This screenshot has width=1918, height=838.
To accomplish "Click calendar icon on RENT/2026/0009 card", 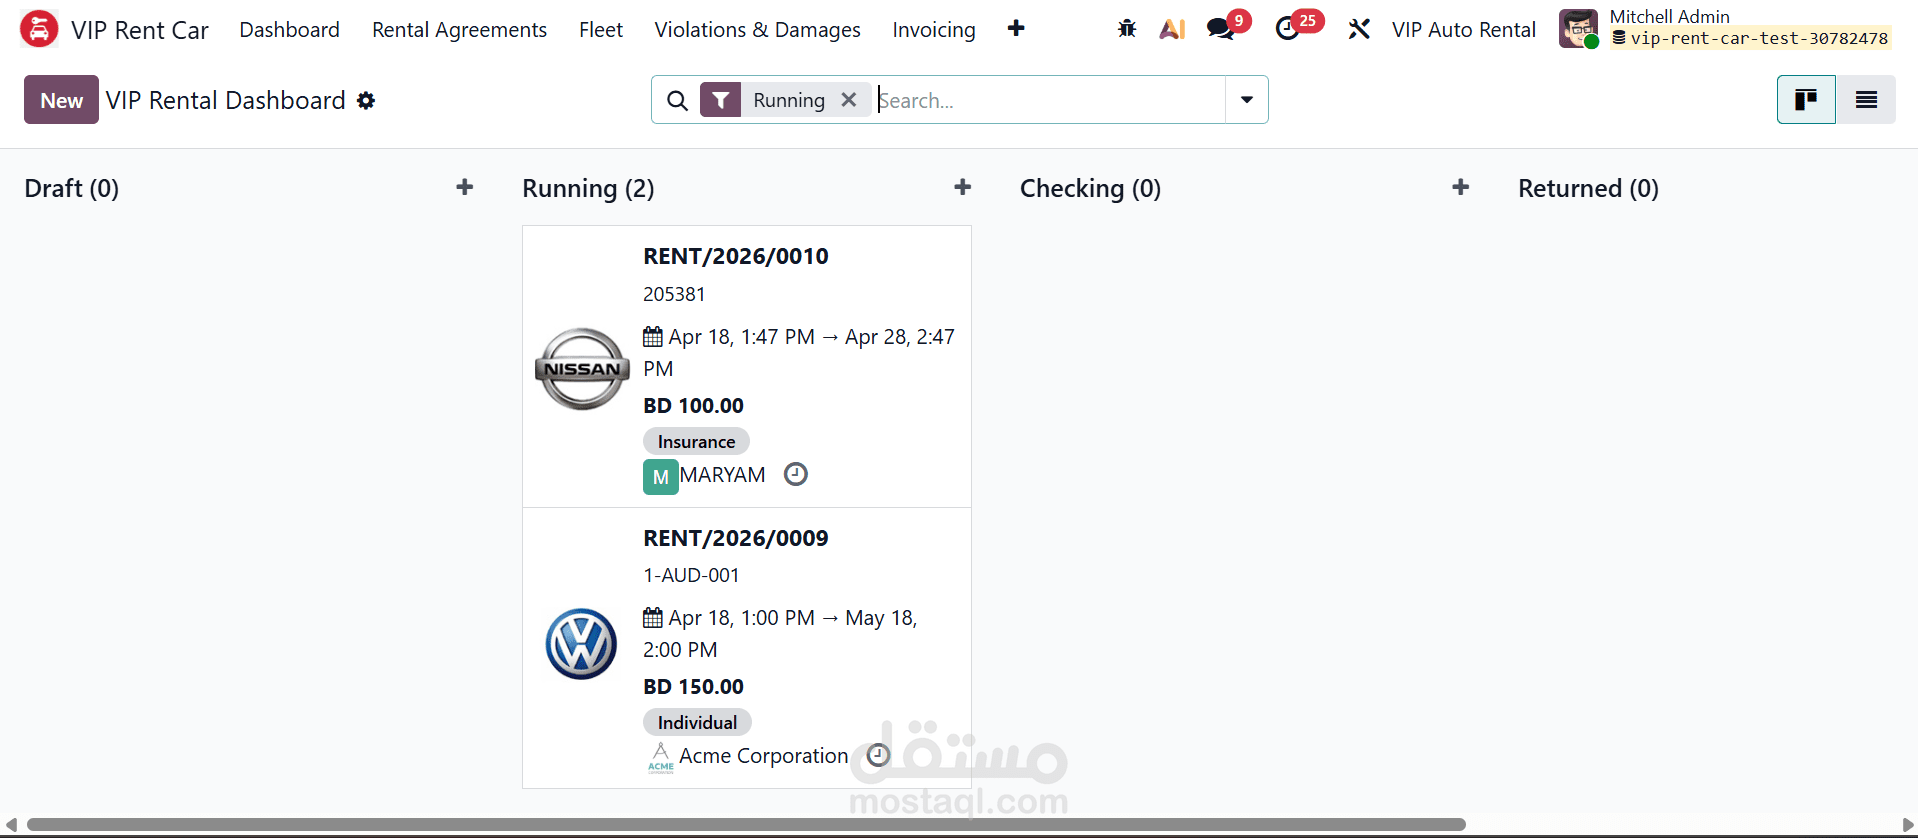I will pos(653,618).
